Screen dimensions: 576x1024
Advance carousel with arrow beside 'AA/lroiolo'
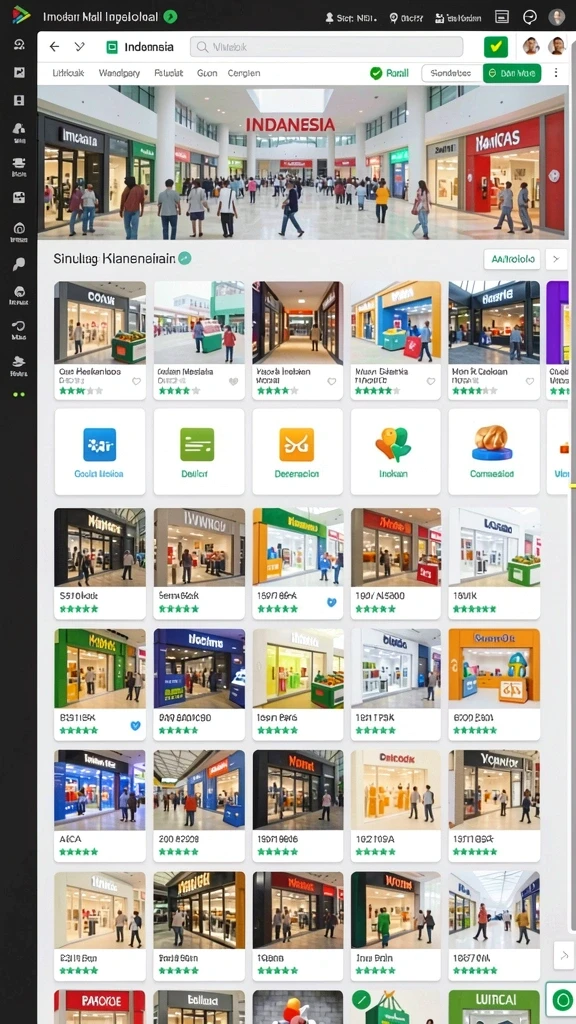click(x=556, y=259)
